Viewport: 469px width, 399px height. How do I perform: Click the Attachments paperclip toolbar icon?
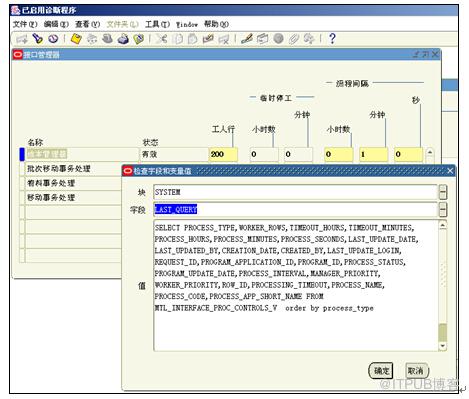[x=294, y=39]
